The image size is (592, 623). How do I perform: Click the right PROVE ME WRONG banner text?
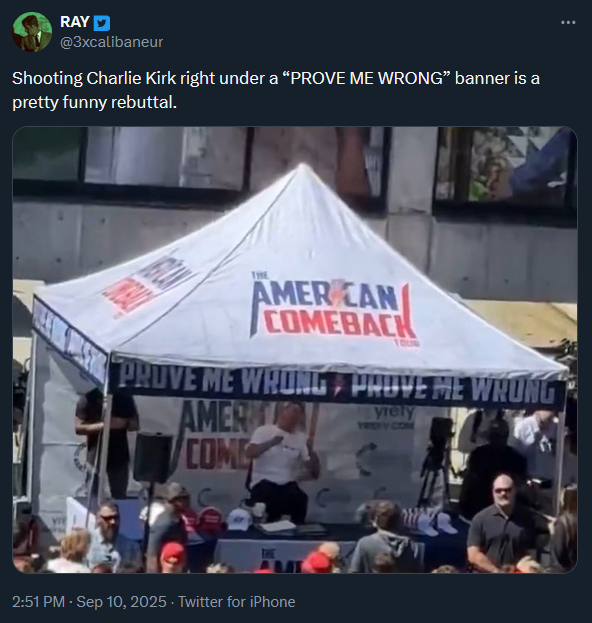(x=452, y=389)
